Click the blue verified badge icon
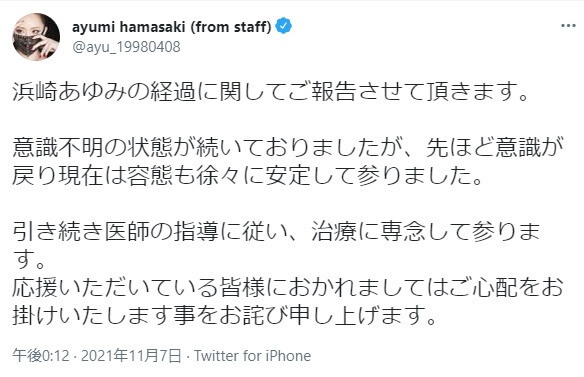The image size is (584, 377). [283, 26]
